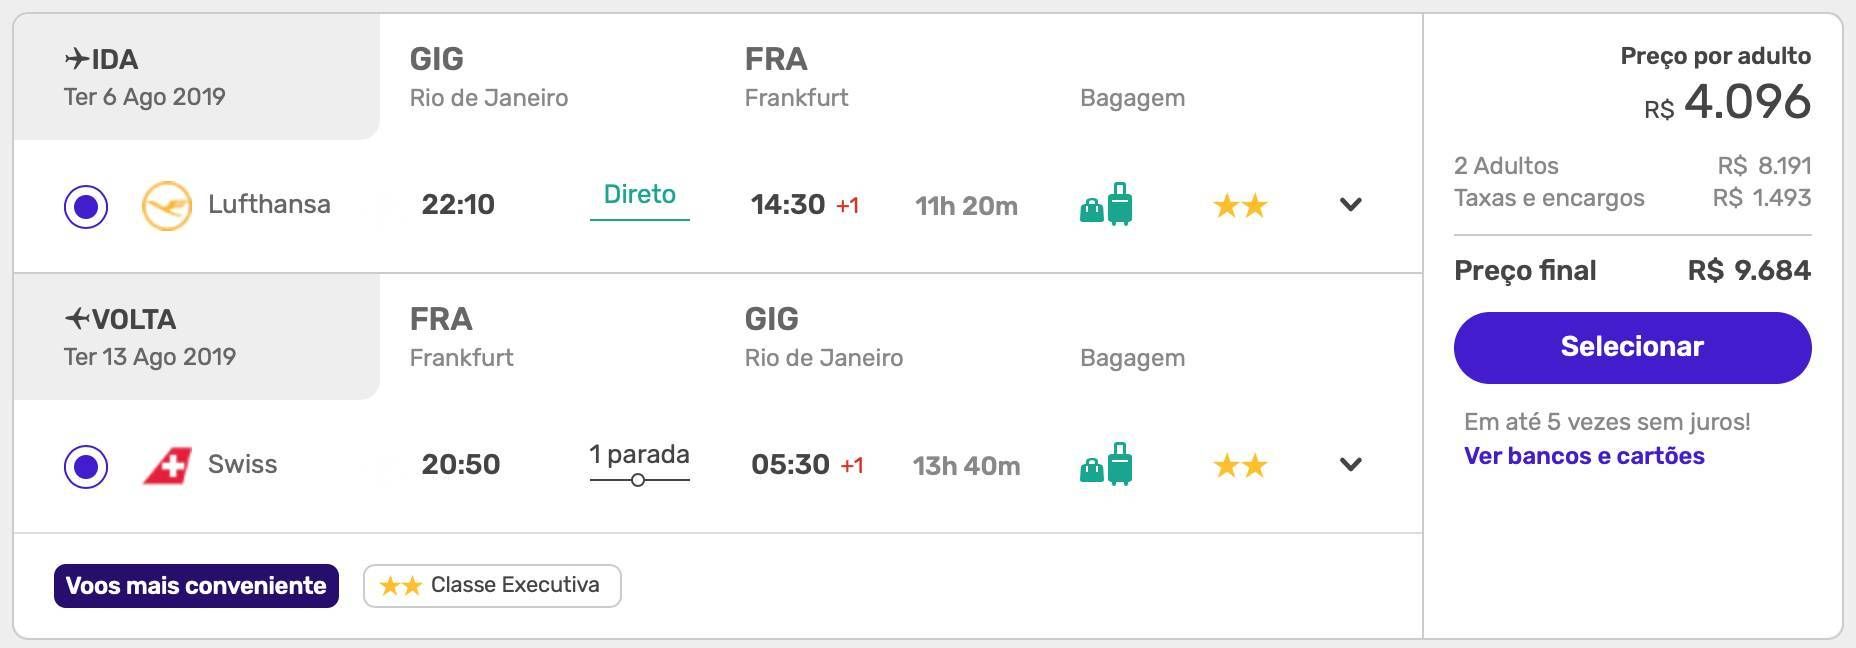Click the Swiss airline logo
This screenshot has width=1856, height=648.
tap(167, 466)
